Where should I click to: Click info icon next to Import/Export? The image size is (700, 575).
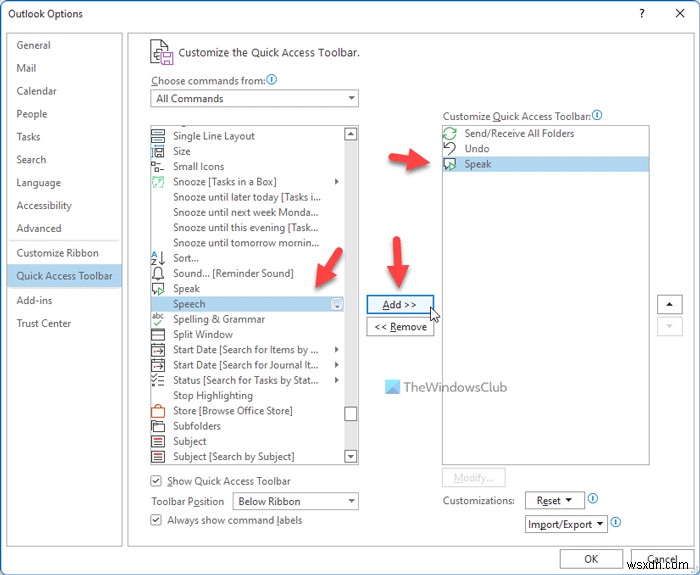pos(616,522)
